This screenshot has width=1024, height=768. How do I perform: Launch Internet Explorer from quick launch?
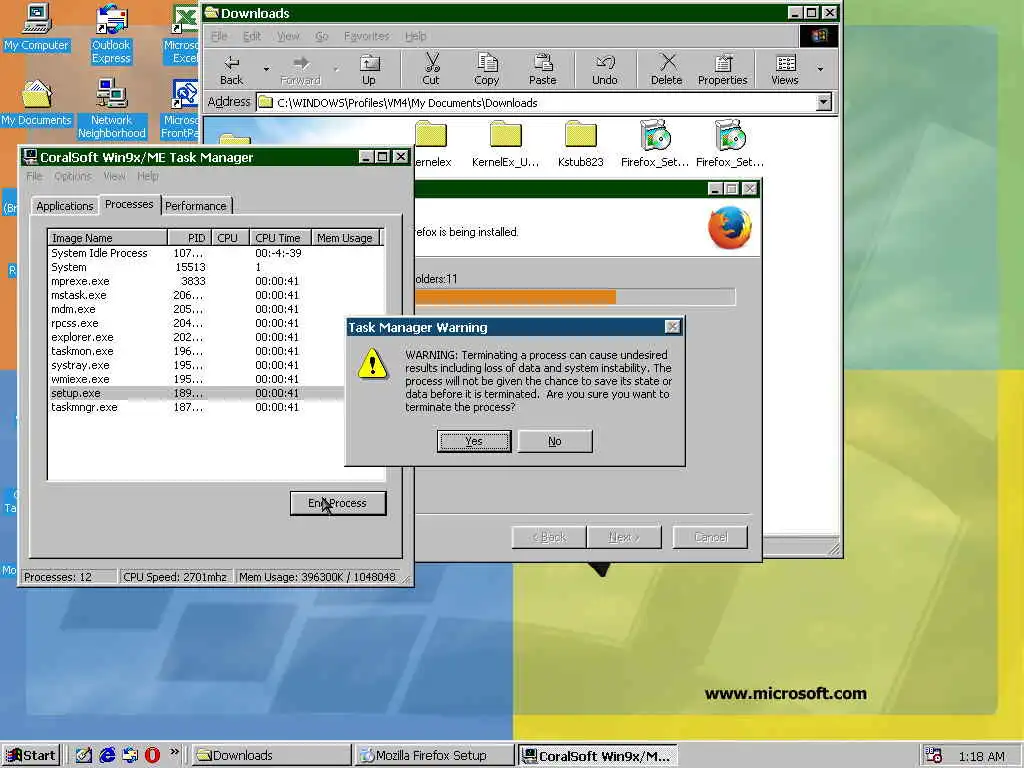pyautogui.click(x=106, y=755)
